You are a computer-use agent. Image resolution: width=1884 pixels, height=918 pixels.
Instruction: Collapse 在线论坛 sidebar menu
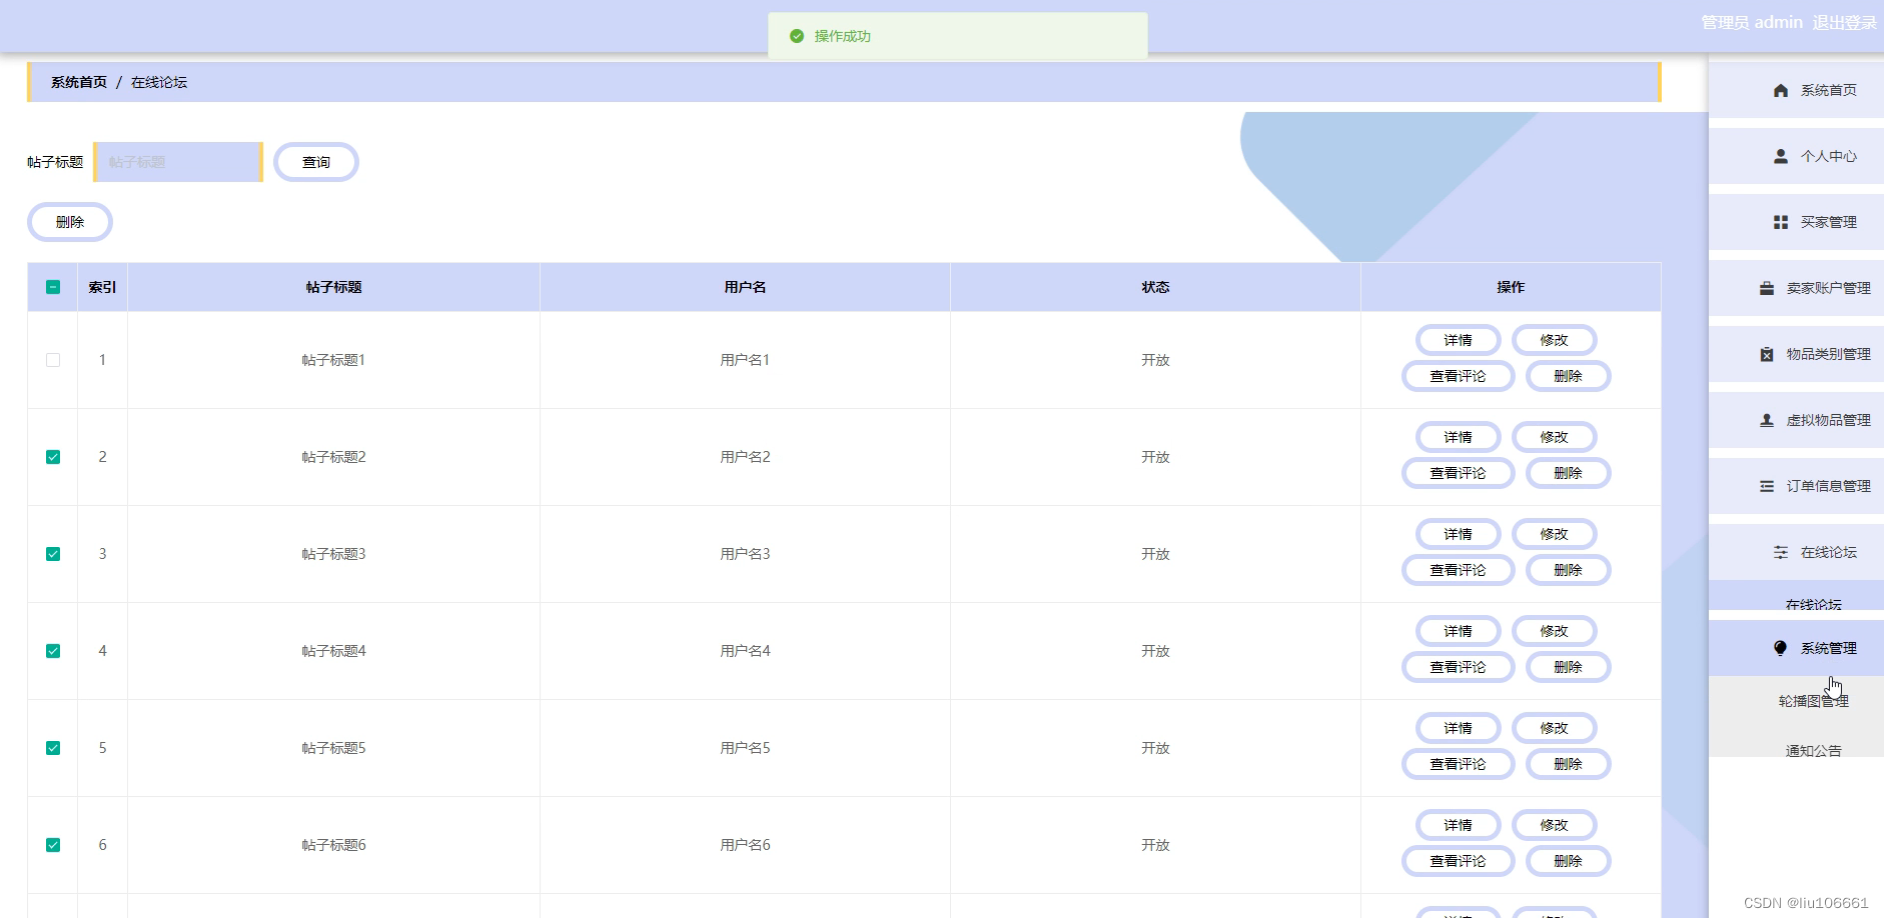tap(1796, 552)
